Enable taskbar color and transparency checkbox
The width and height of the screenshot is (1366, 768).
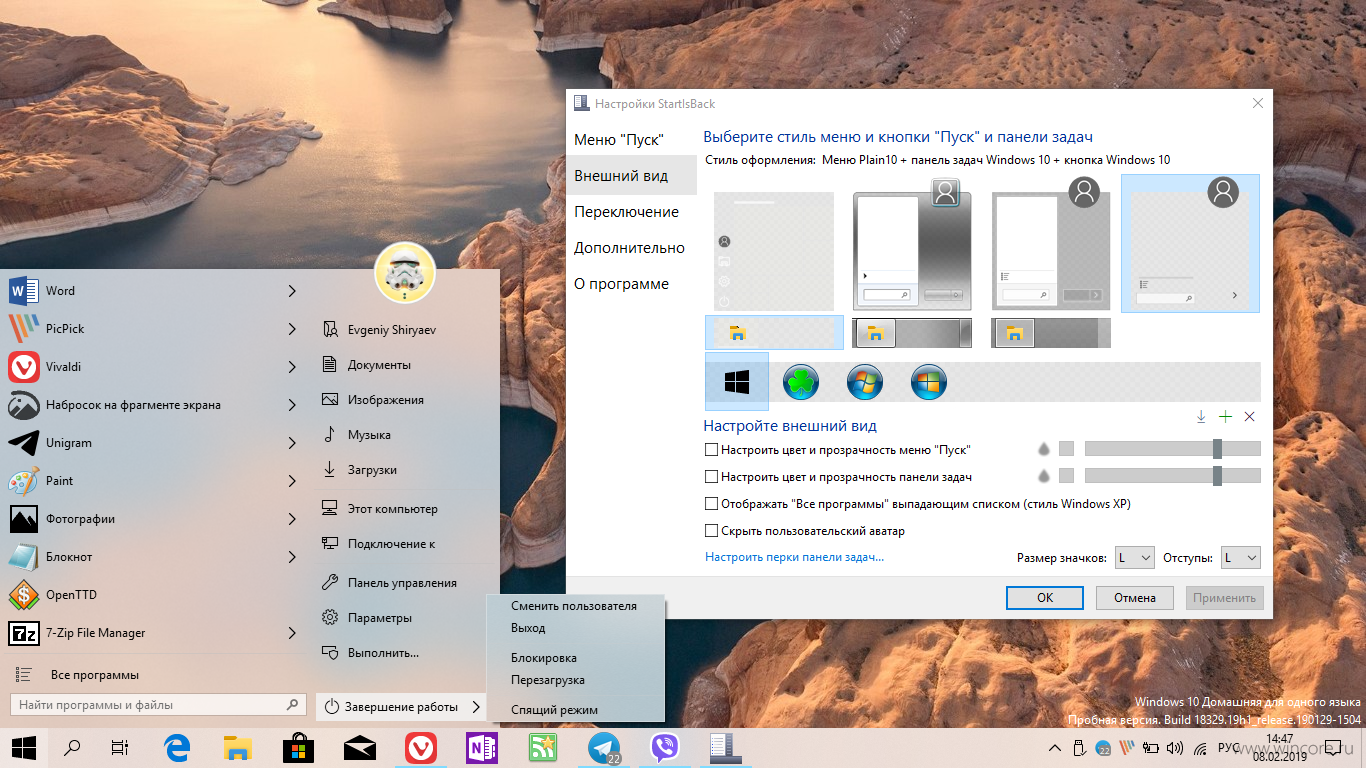click(712, 477)
